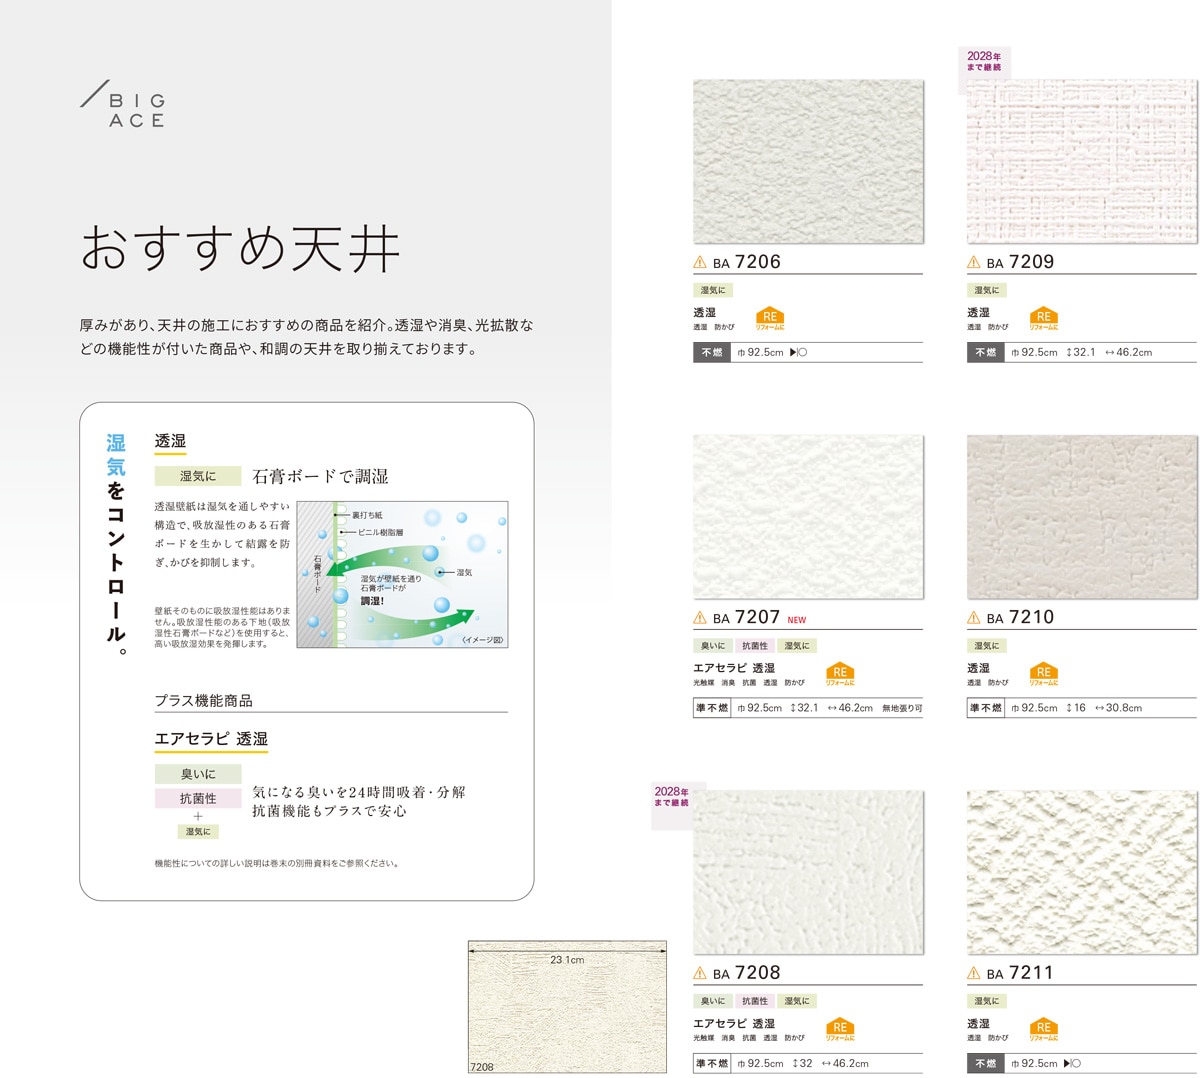This screenshot has width=1200, height=1078.
Task: Click the 2028年 badge on BA 7208 swatch
Action: point(672,797)
